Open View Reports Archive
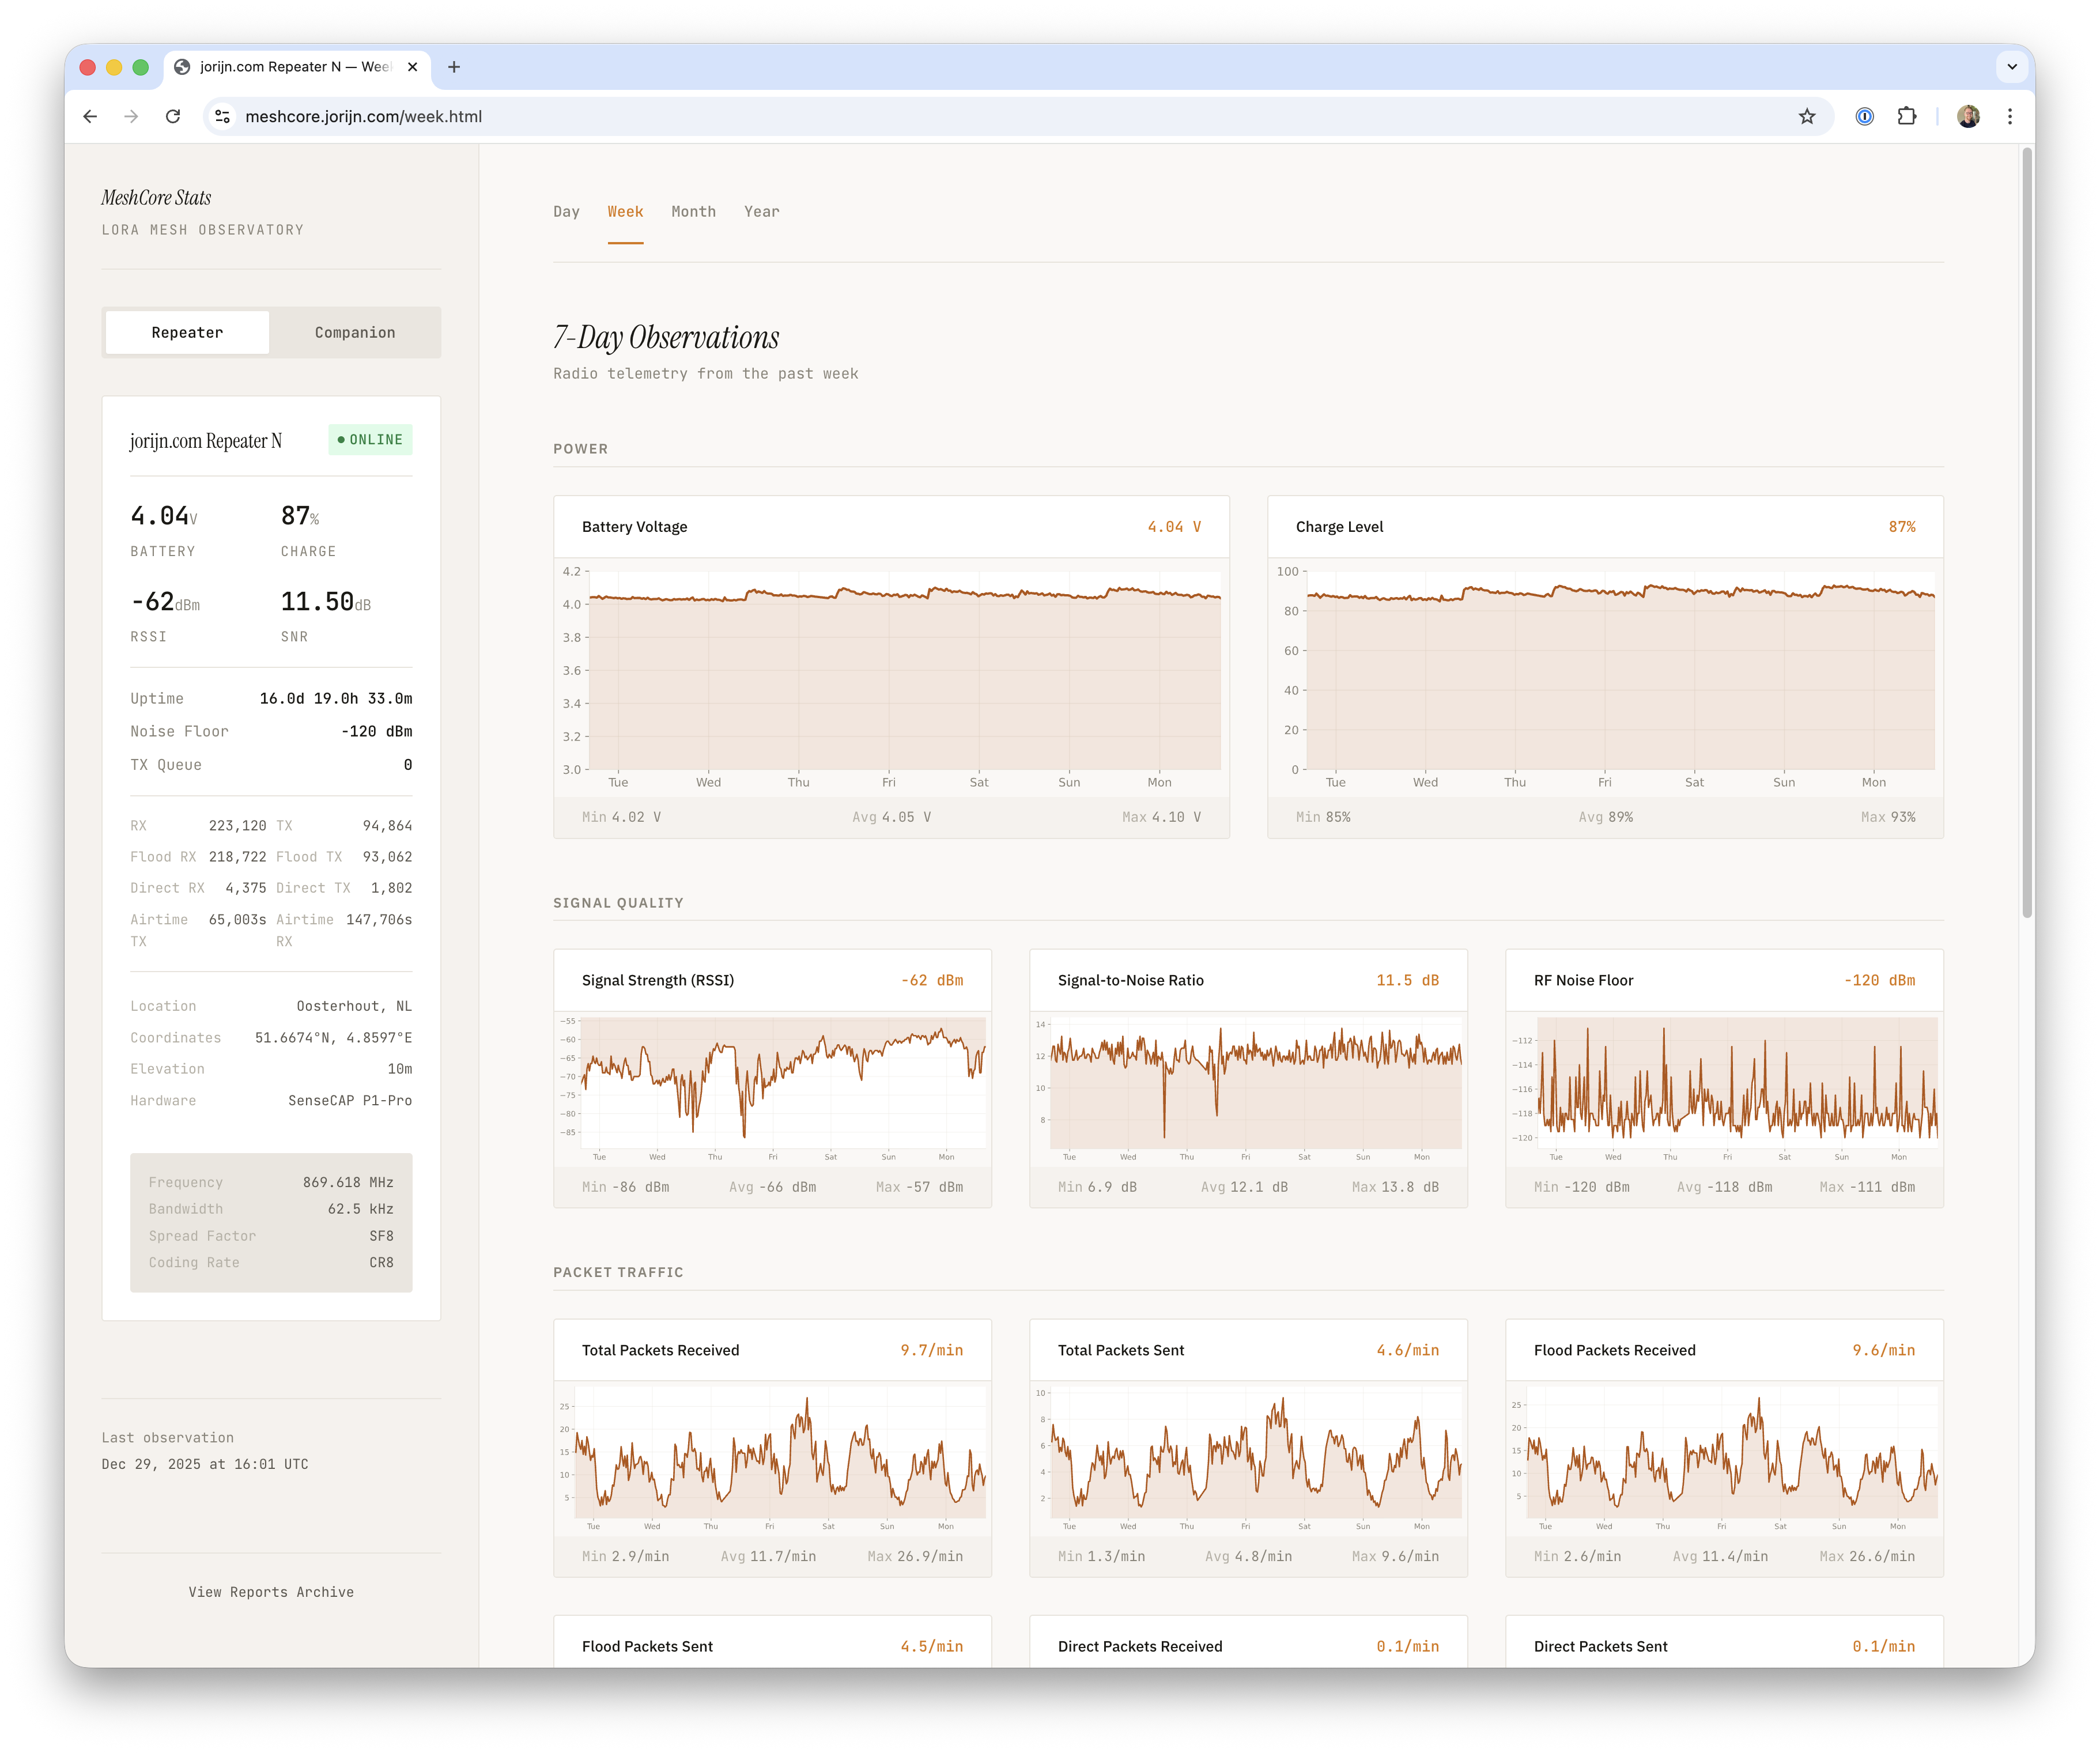Viewport: 2100px width, 1753px height. point(271,1592)
